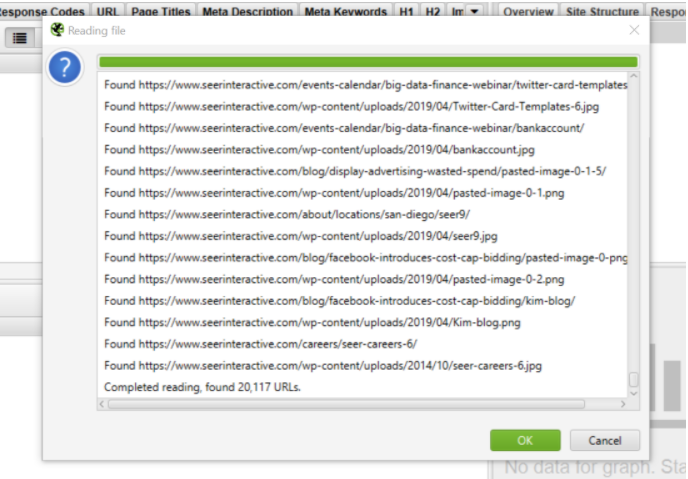This screenshot has height=479, width=688.
Task: Close the Reading file dialog
Action: 633,30
